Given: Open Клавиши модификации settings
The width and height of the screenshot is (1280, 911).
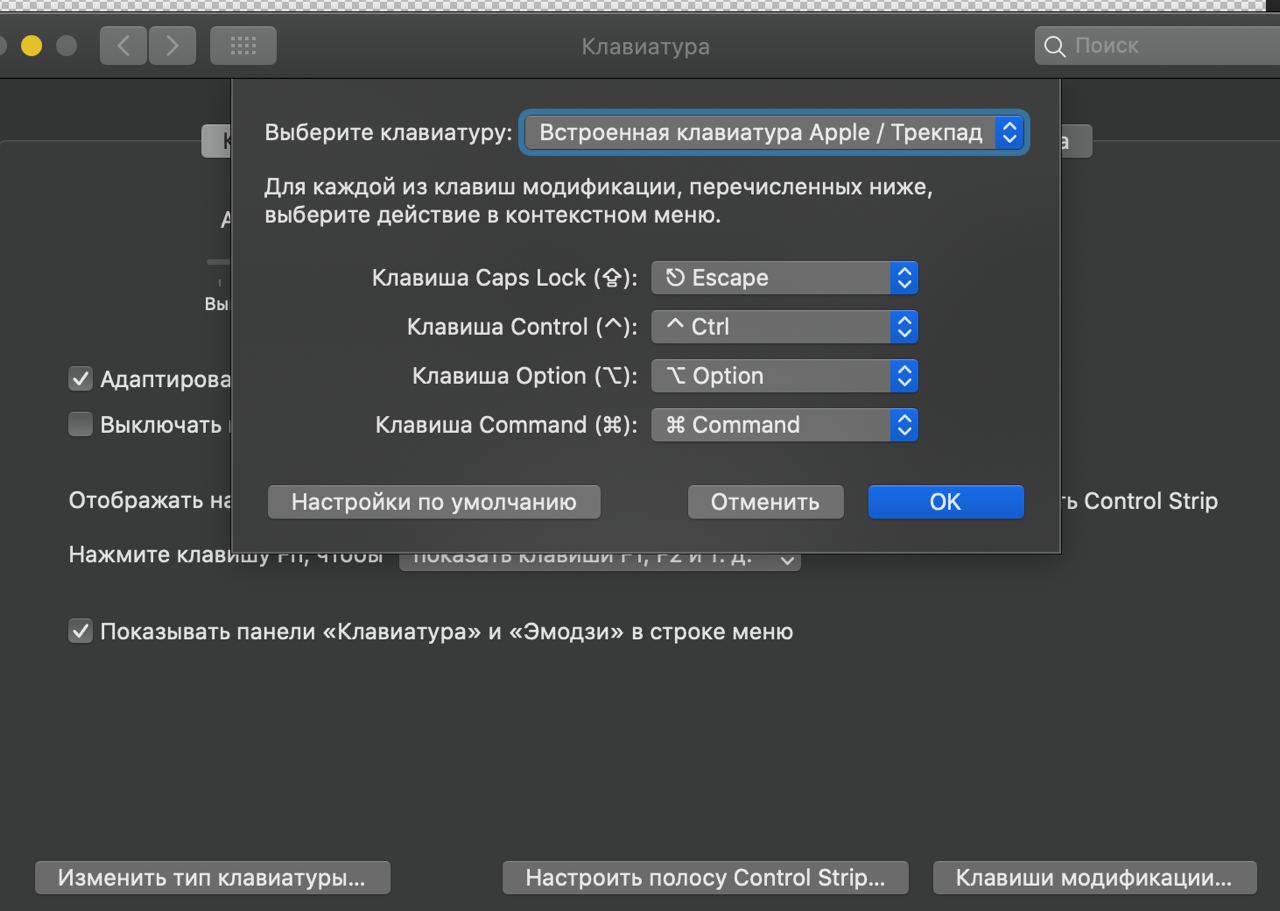Looking at the screenshot, I should [1094, 878].
